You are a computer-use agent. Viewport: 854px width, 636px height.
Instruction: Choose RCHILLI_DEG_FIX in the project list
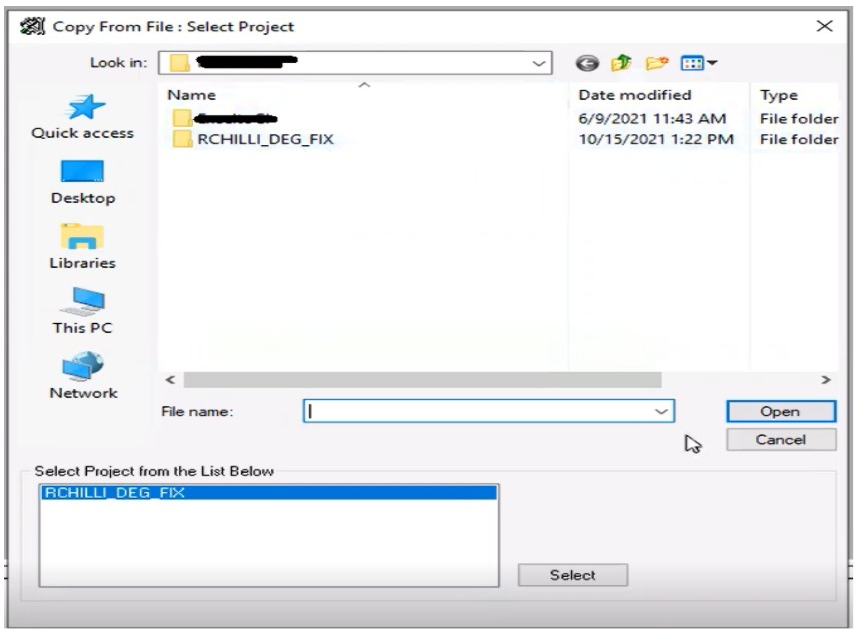pos(269,493)
